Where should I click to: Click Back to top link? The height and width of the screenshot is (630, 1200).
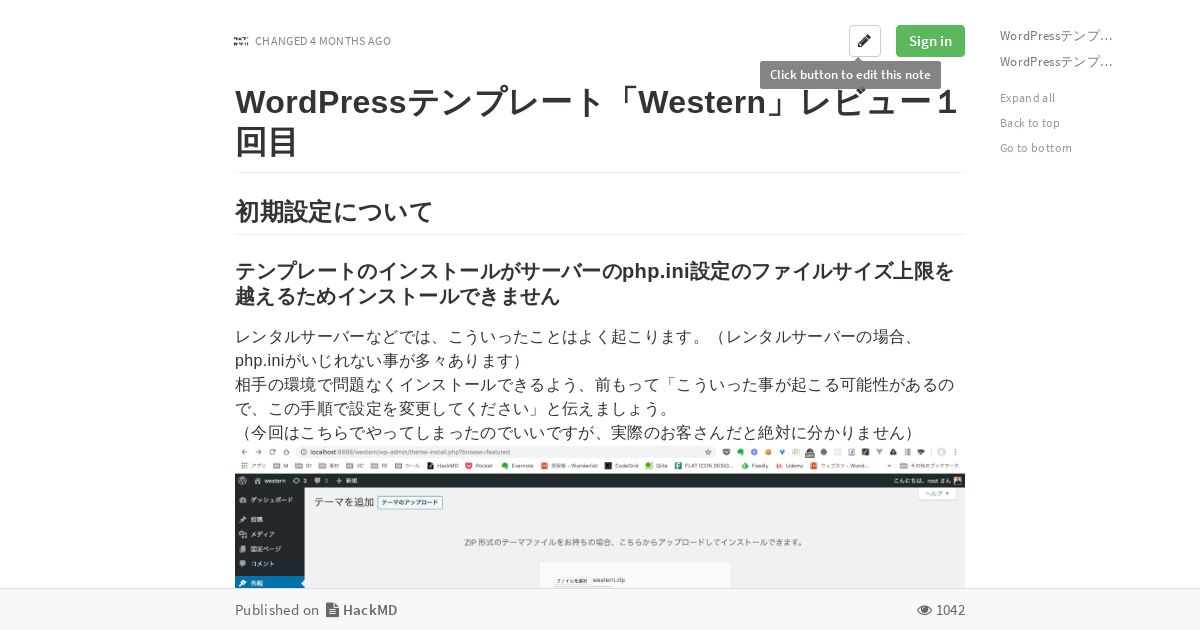pyautogui.click(x=1030, y=123)
